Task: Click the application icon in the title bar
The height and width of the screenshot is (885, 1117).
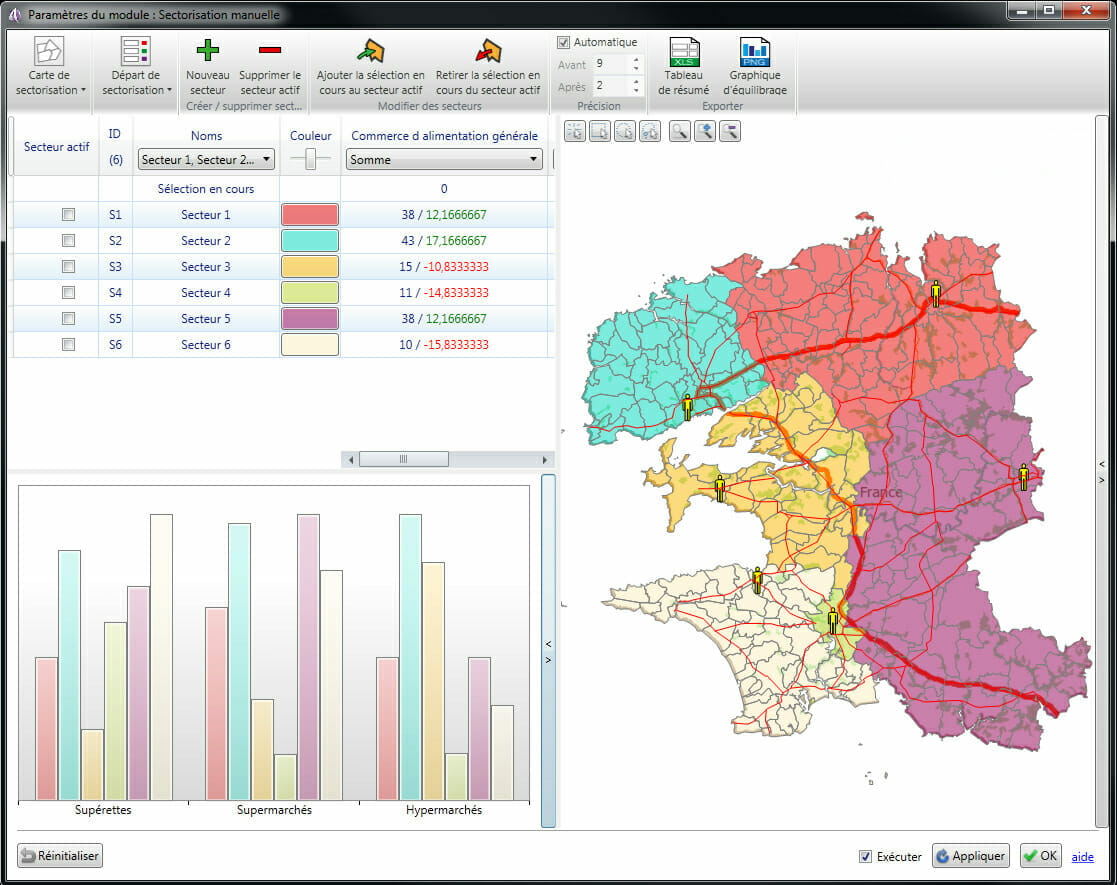Action: [14, 14]
